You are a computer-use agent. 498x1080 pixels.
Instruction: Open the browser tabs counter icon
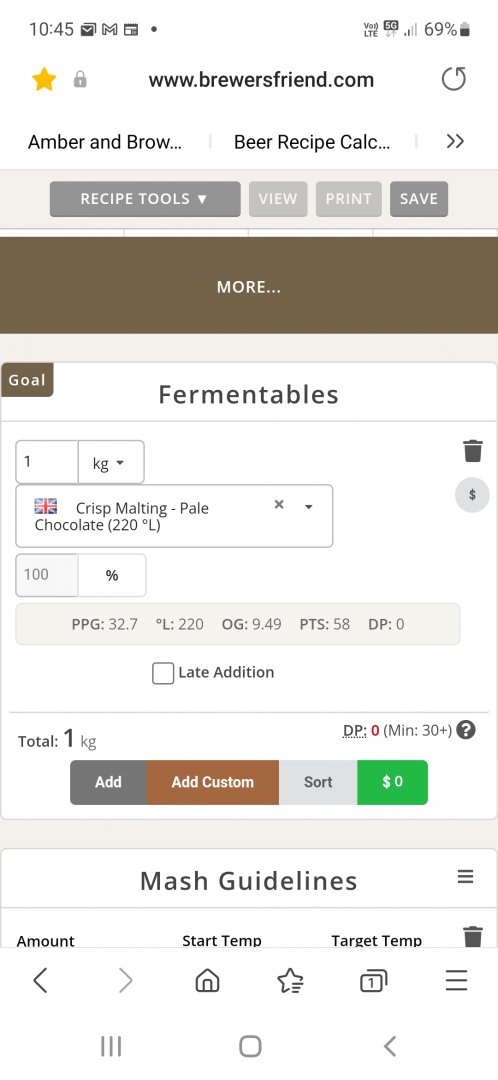[373, 980]
